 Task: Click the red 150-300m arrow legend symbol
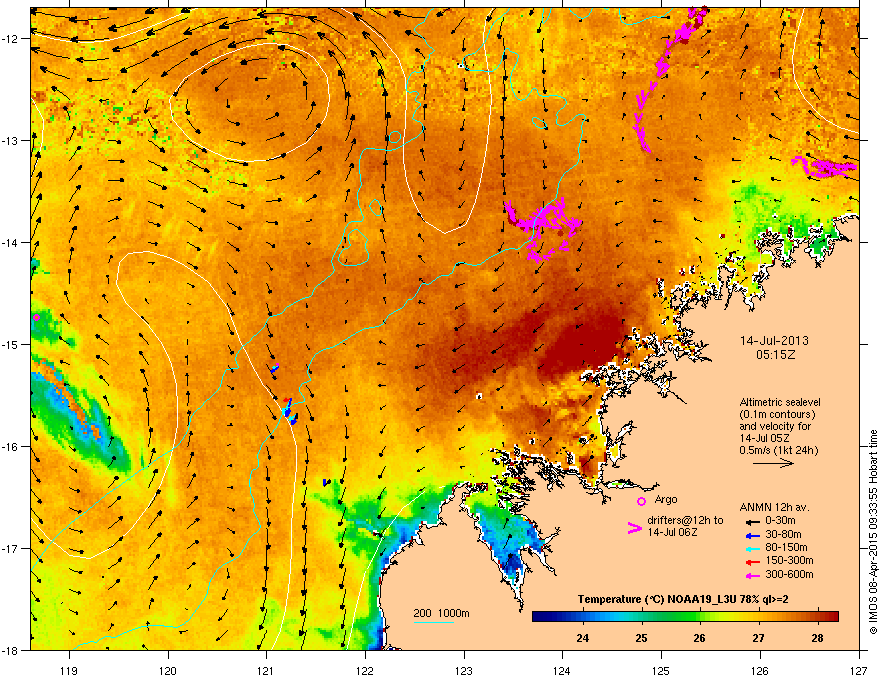[x=751, y=561]
